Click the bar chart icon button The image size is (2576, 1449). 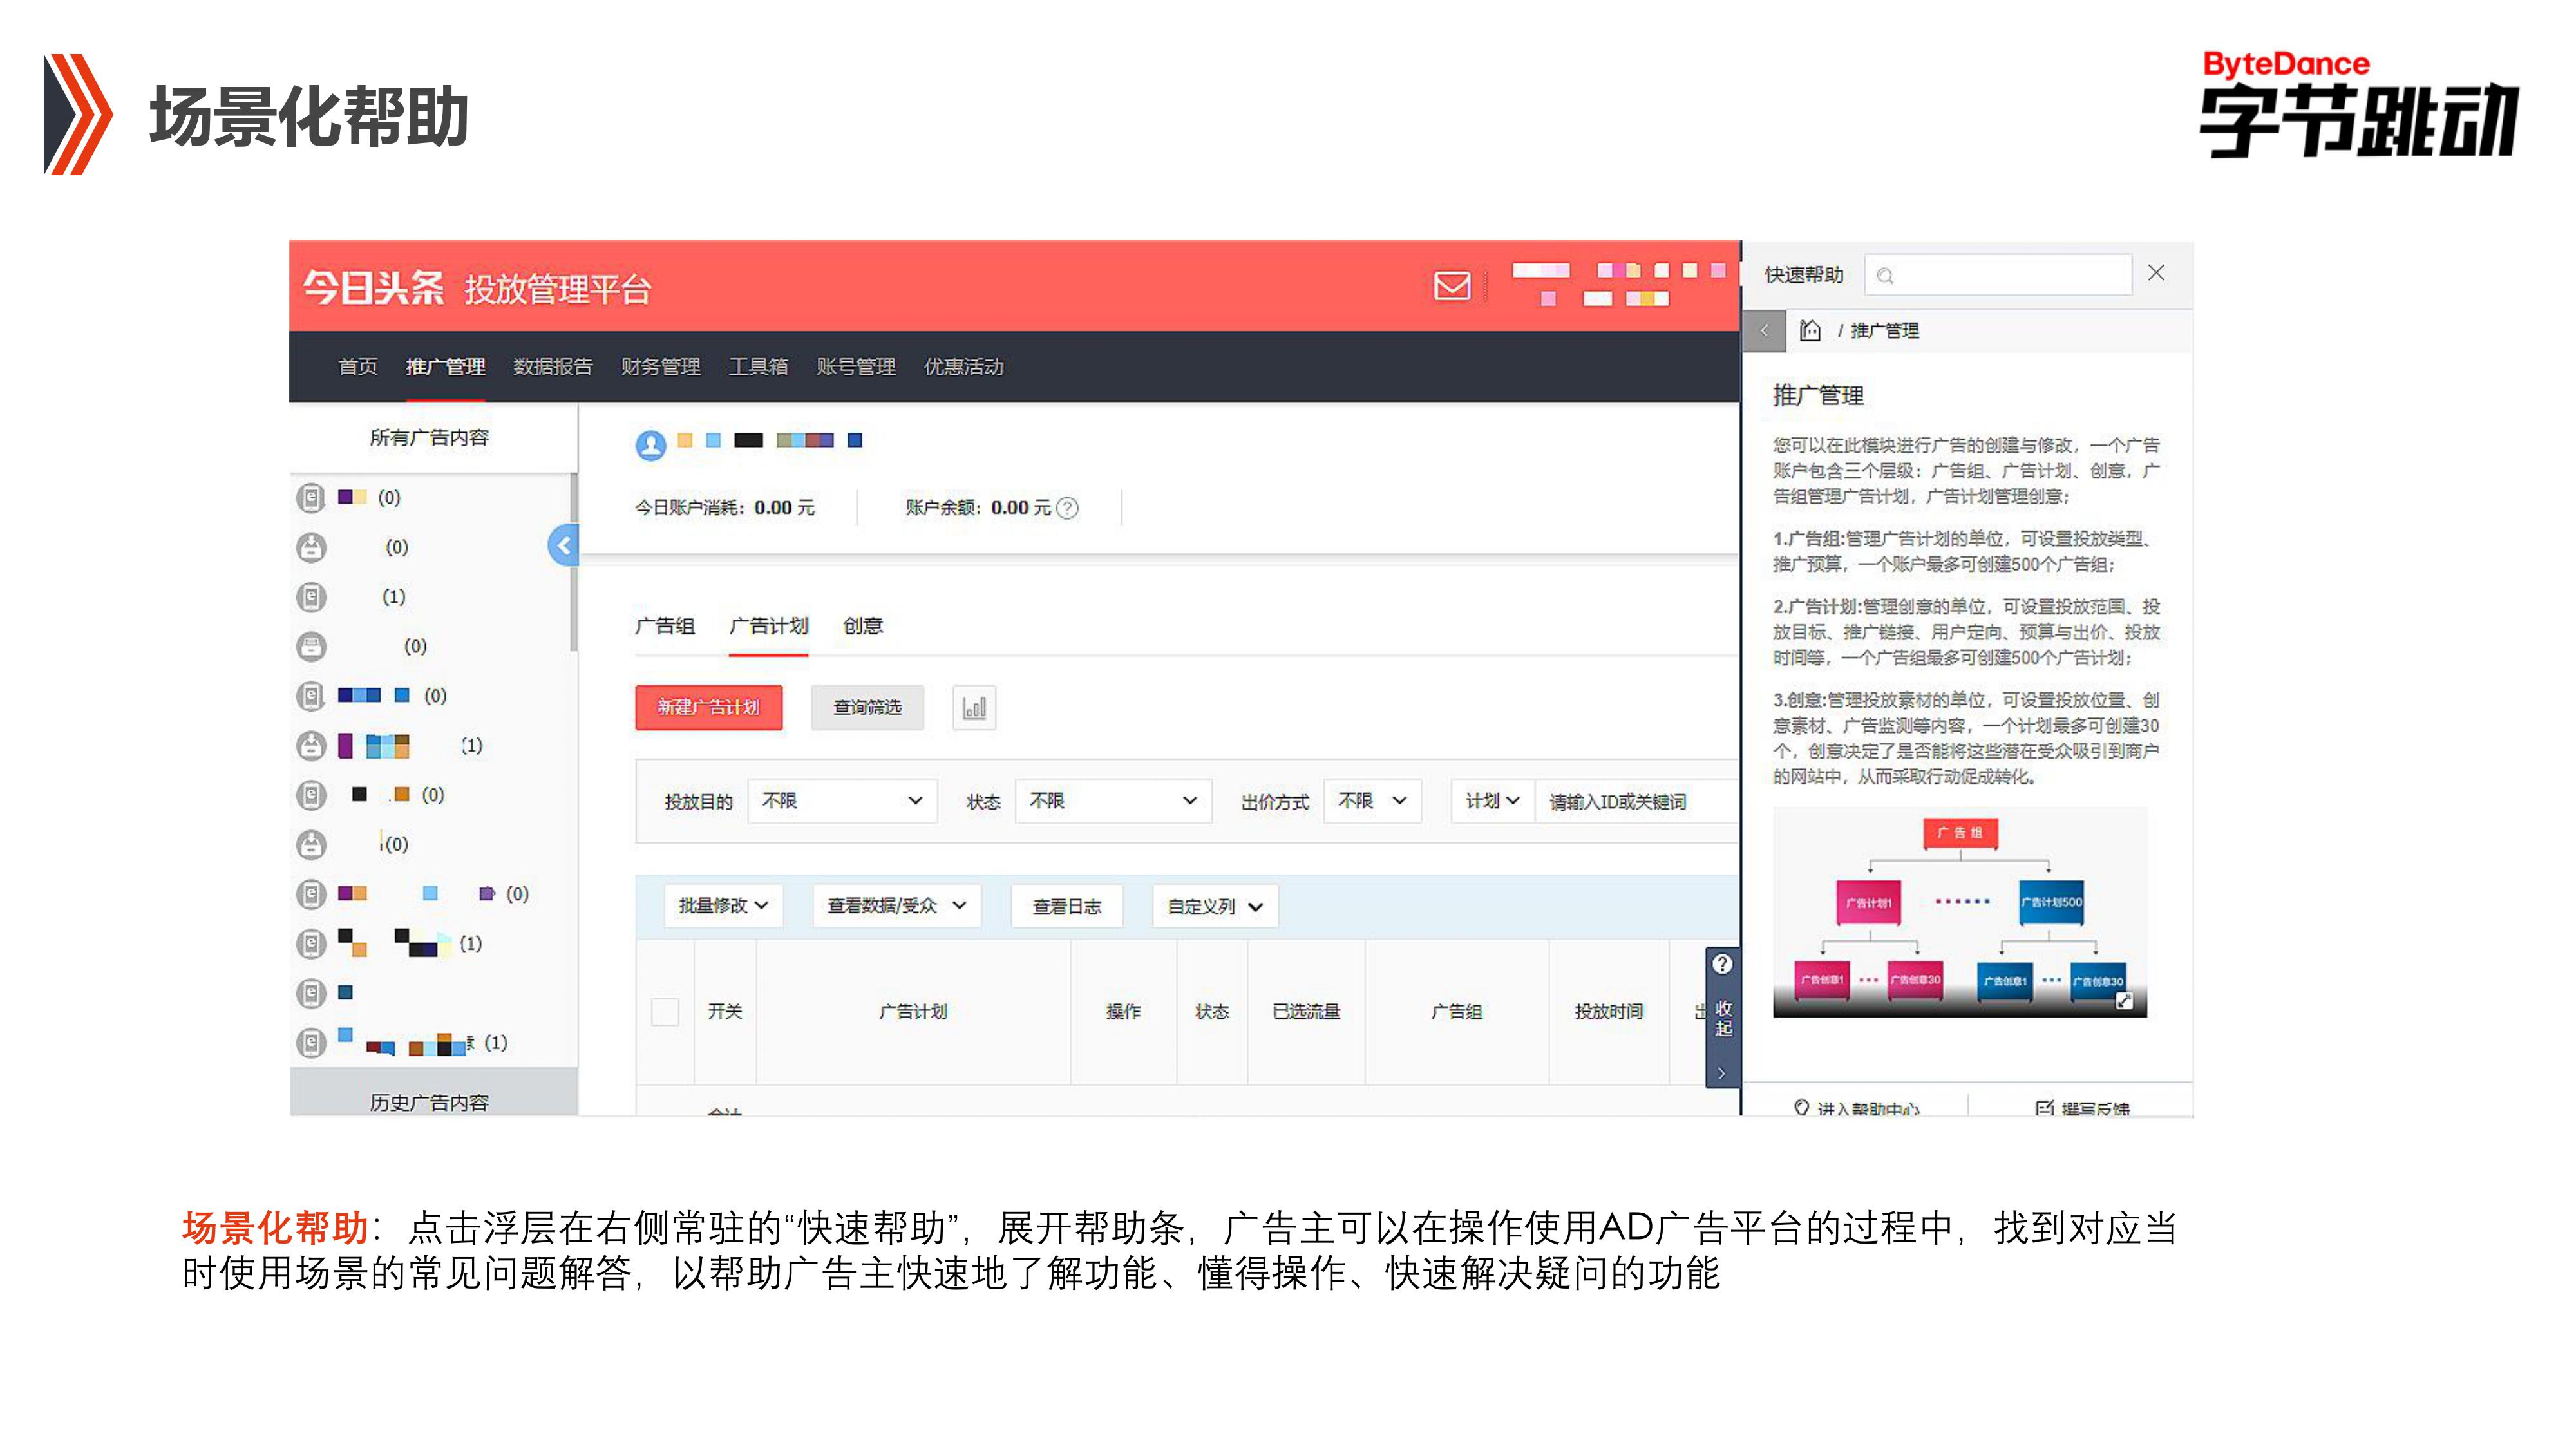974,708
